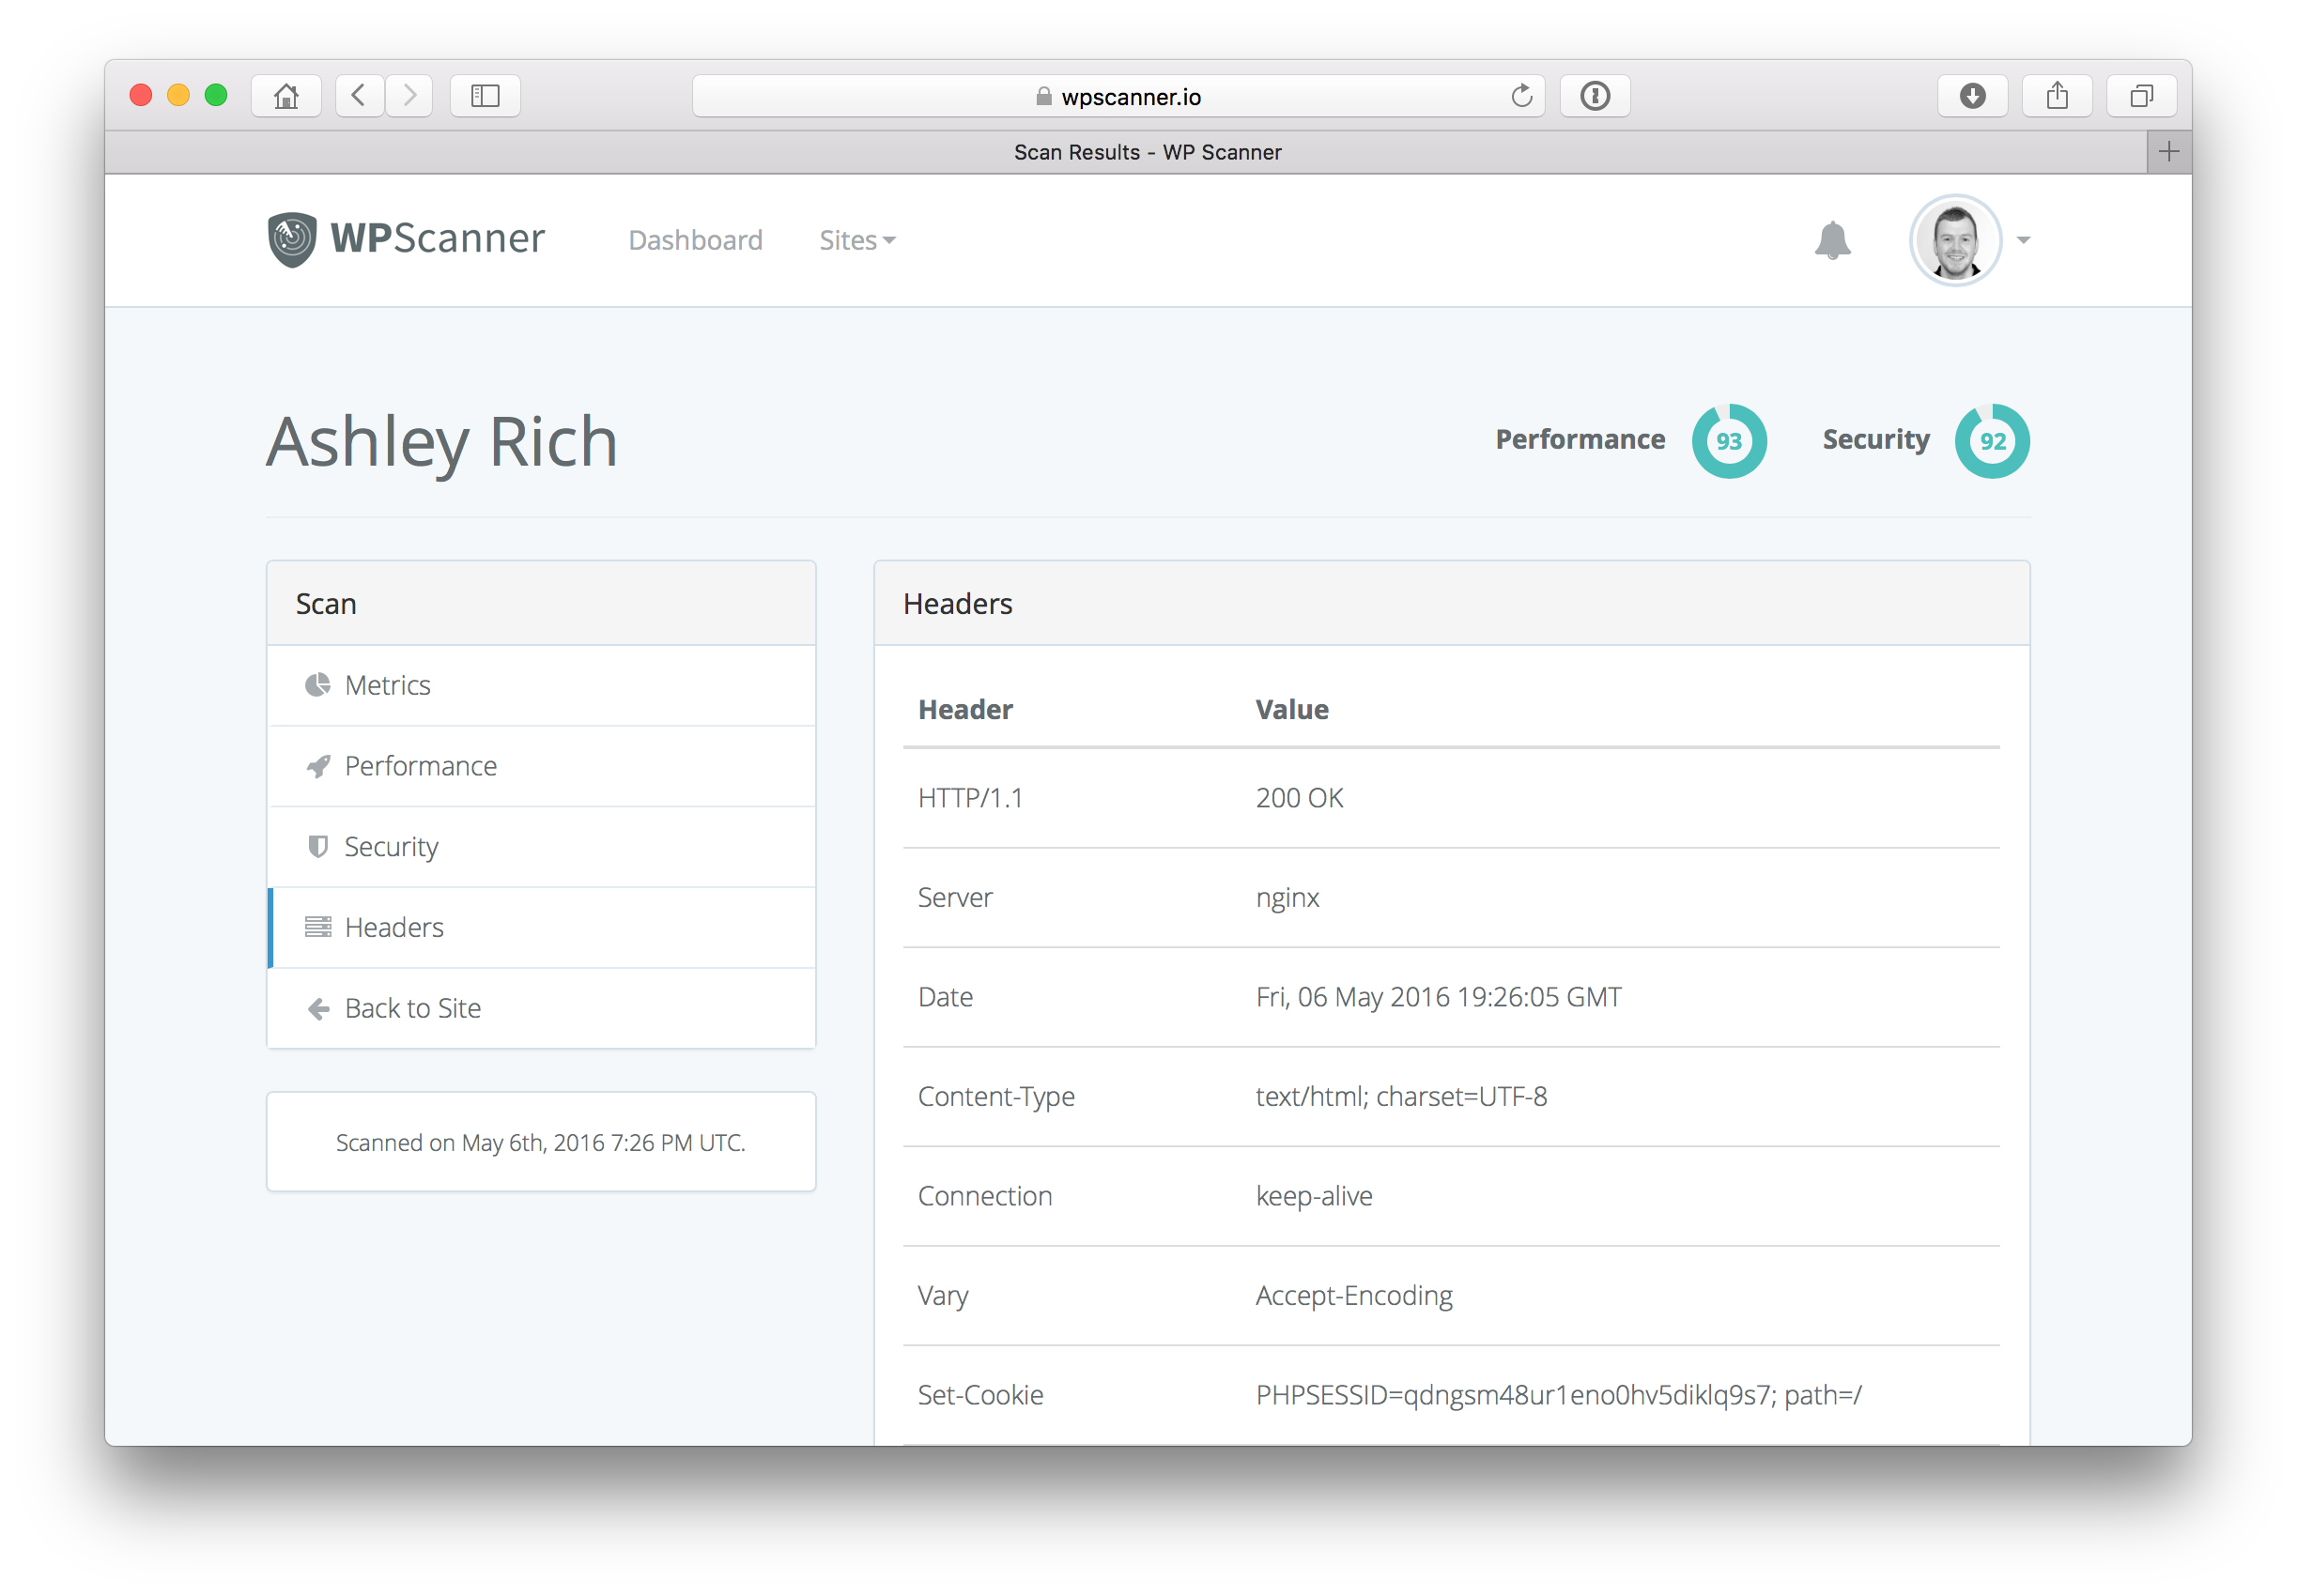The width and height of the screenshot is (2297, 1596).
Task: Click the Connection header cell
Action: (x=985, y=1196)
